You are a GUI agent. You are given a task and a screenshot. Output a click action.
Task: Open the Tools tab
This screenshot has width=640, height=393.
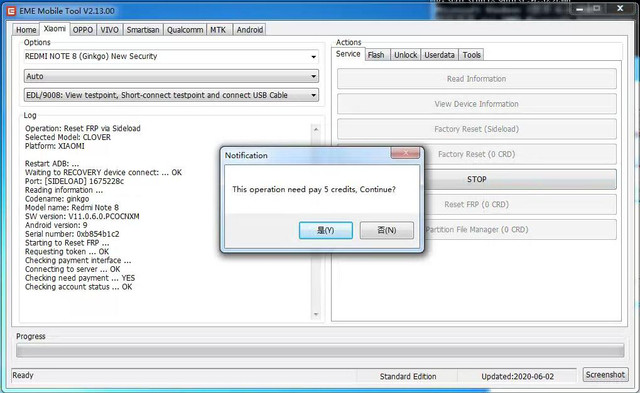[x=471, y=55]
